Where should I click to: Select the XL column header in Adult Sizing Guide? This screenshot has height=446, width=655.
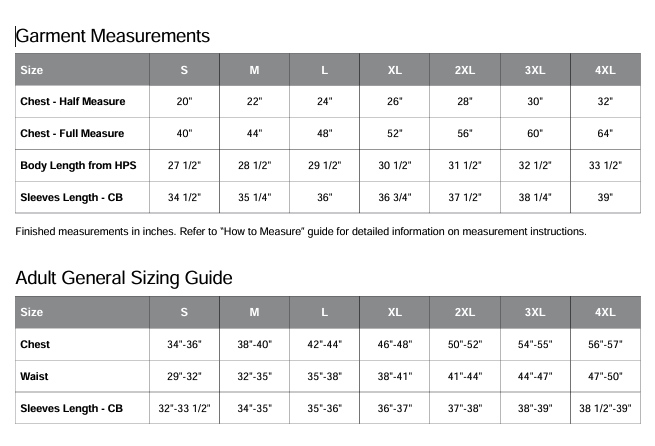coord(395,312)
